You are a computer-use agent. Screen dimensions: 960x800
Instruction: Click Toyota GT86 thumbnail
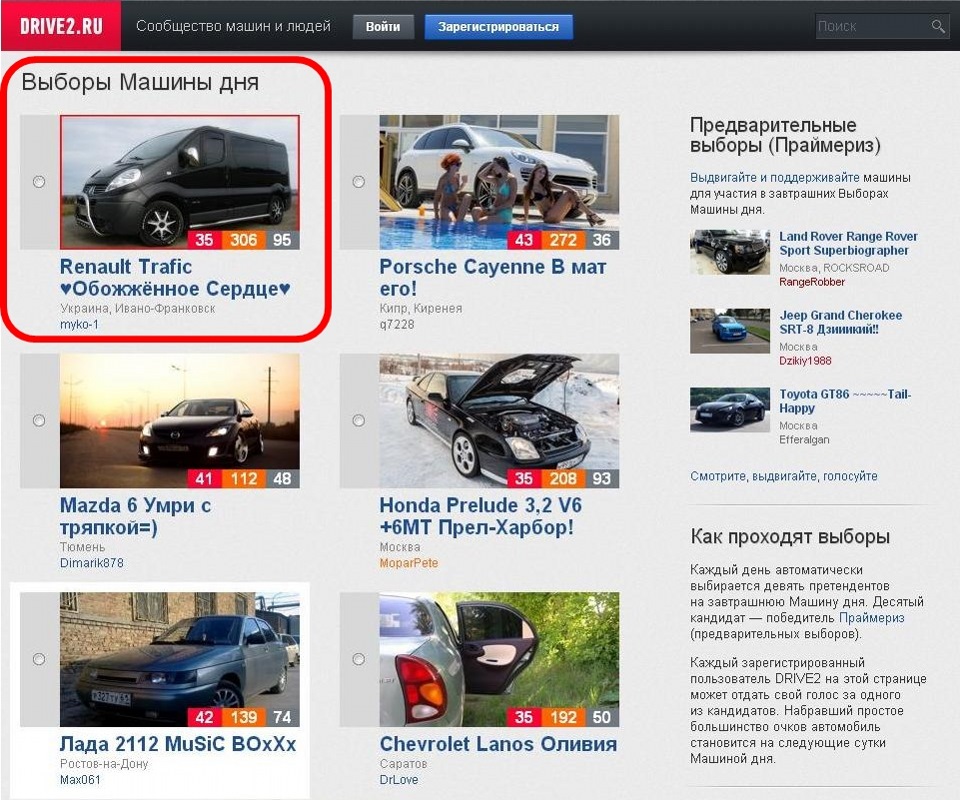(730, 410)
